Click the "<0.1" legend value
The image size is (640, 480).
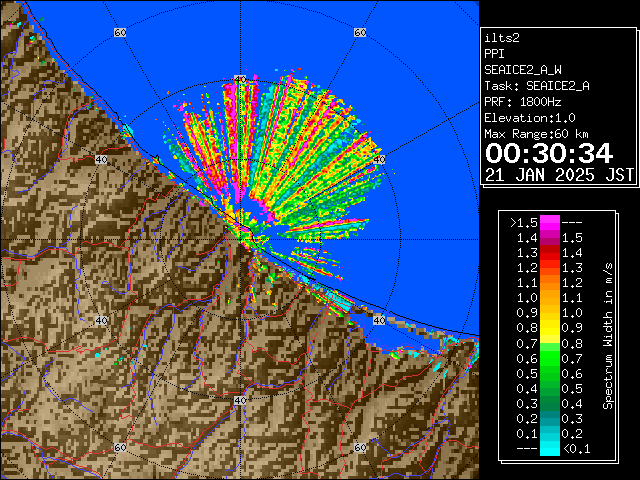[x=576, y=449]
